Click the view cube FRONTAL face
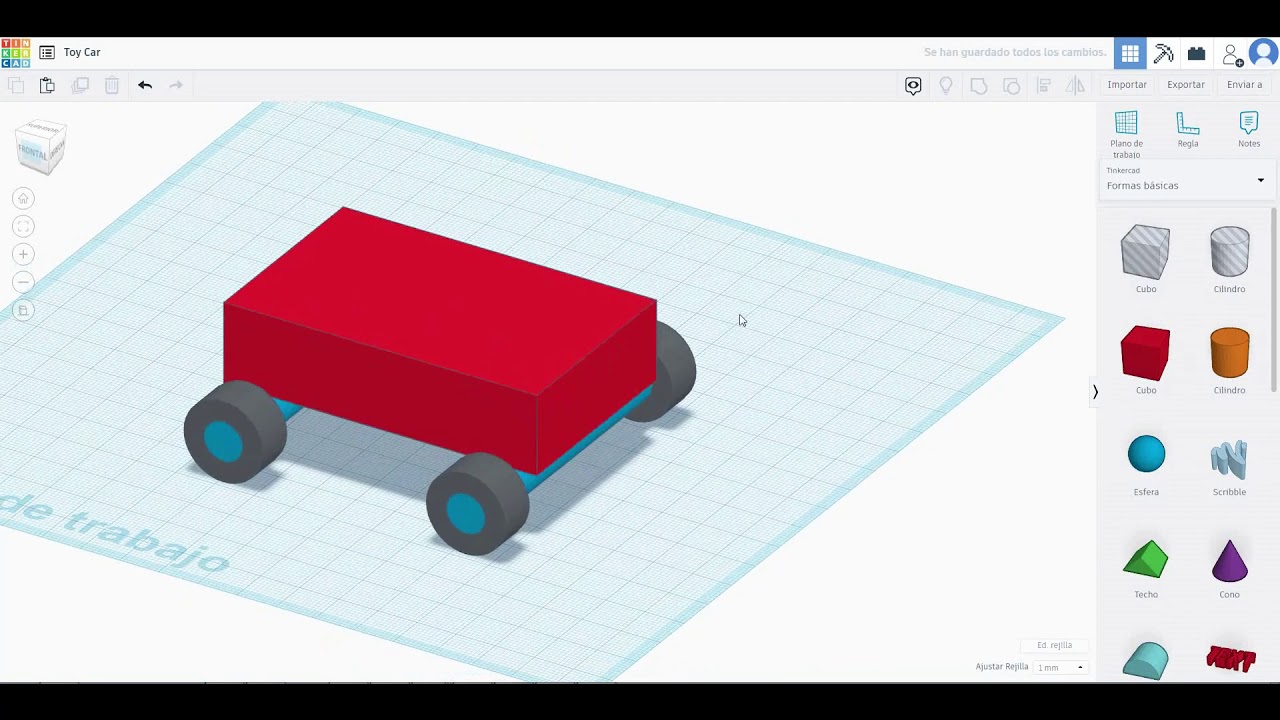The image size is (1280, 720). point(33,153)
